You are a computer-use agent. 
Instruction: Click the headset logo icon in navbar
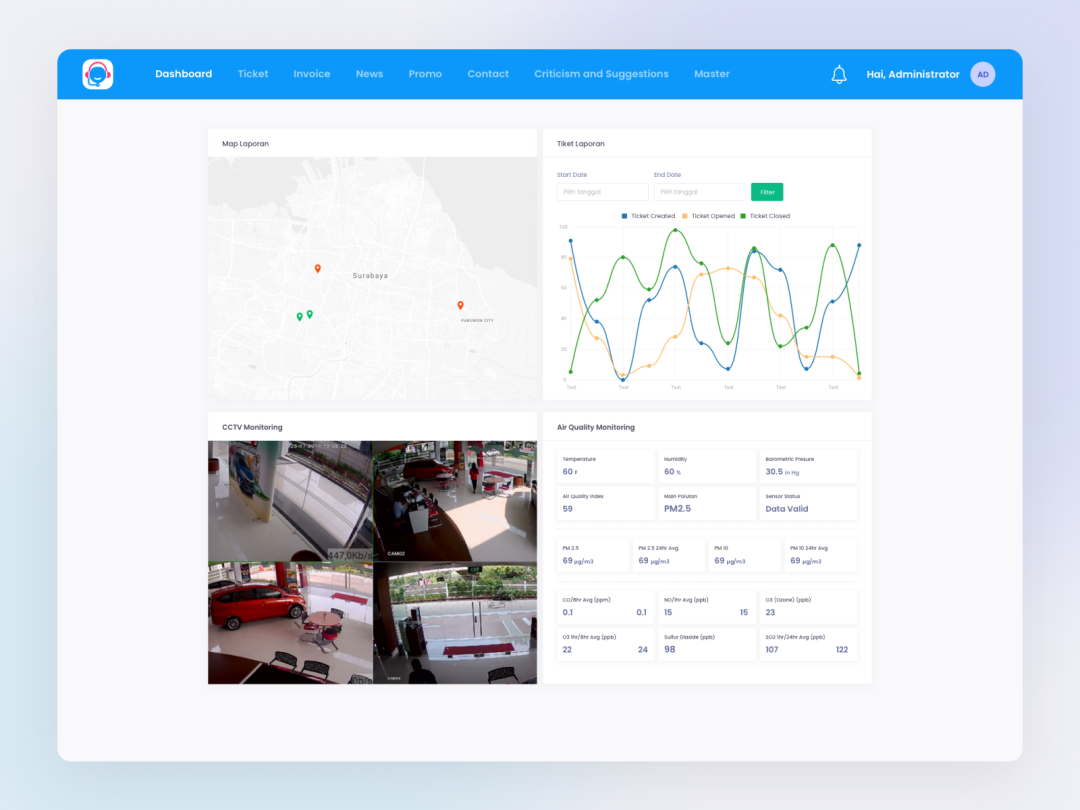97,74
